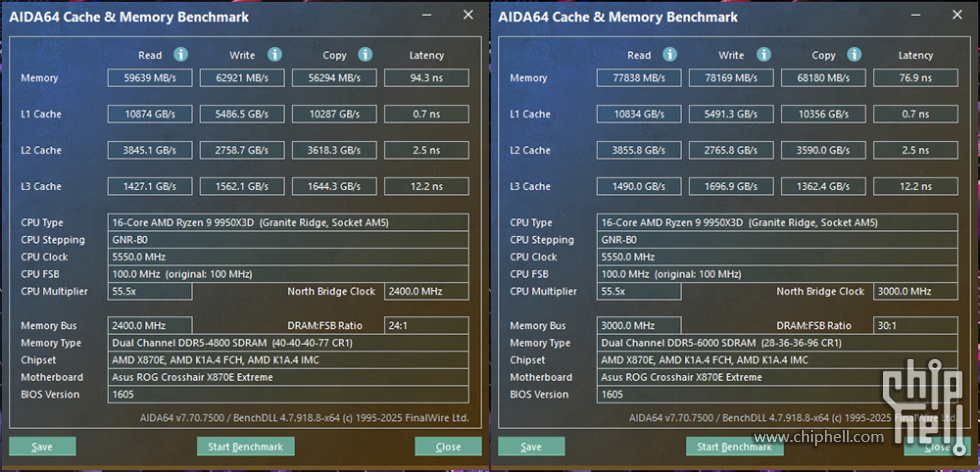This screenshot has width=980, height=472.
Task: Select the 77838 MB/s memory read field
Action: pos(639,78)
